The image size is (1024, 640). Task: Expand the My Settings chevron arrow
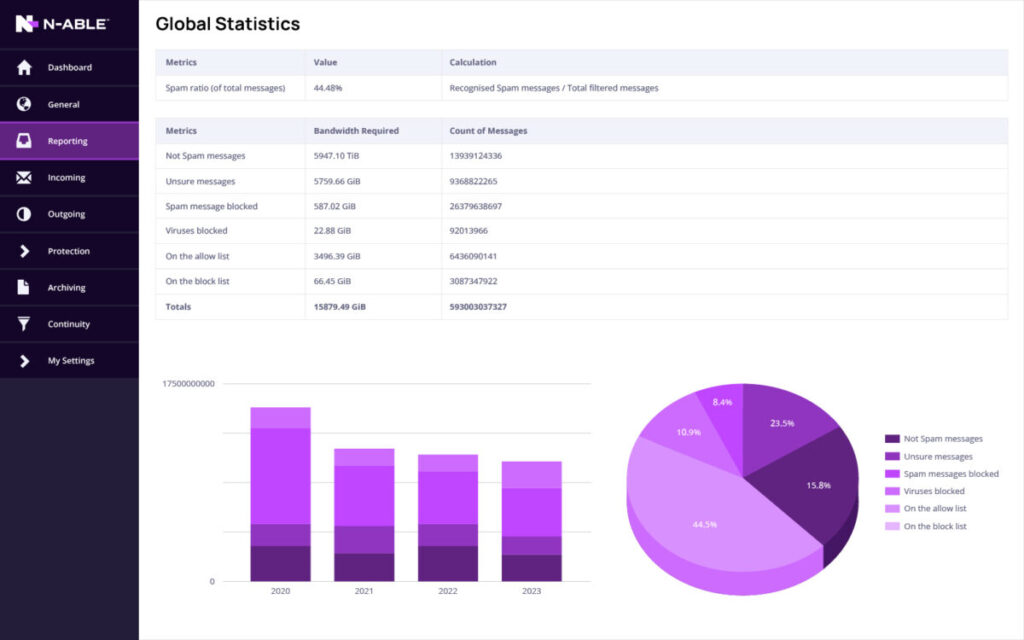[24, 361]
